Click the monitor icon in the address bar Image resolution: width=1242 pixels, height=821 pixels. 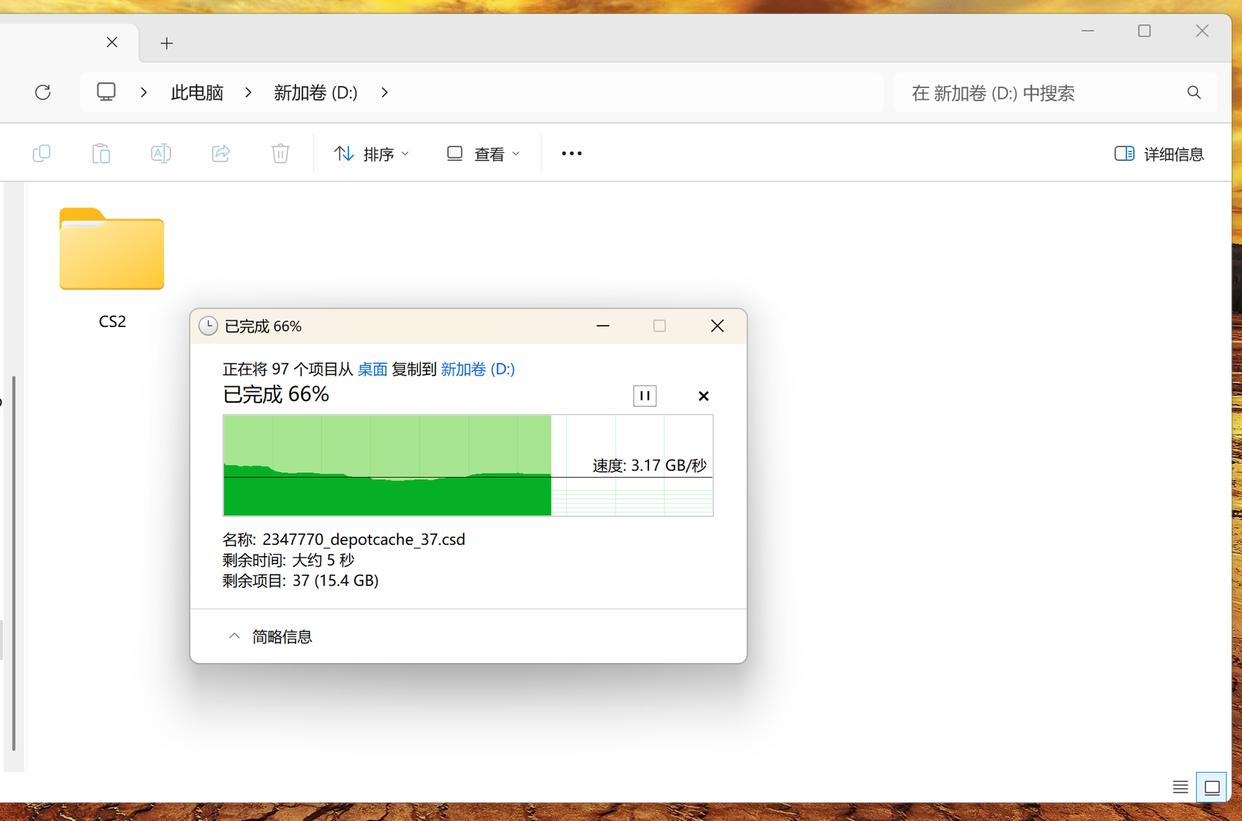pos(106,92)
